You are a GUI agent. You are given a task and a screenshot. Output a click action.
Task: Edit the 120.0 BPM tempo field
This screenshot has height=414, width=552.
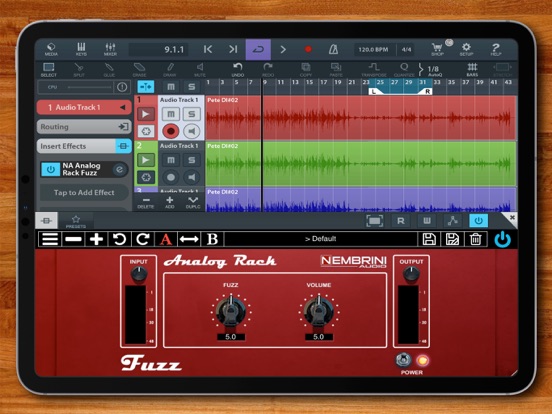(x=373, y=50)
